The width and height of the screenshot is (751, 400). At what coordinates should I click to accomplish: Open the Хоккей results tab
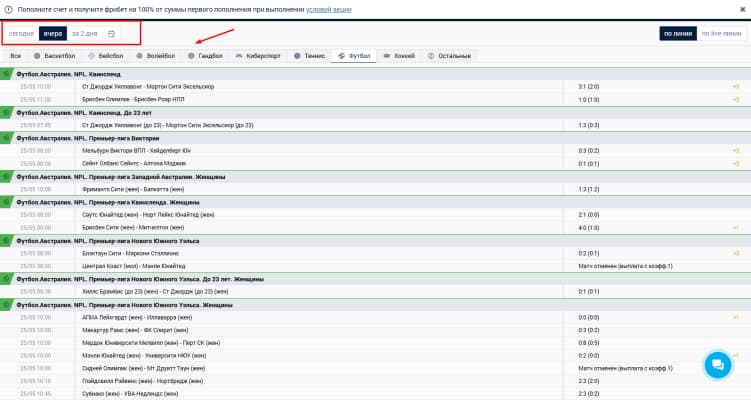(399, 56)
